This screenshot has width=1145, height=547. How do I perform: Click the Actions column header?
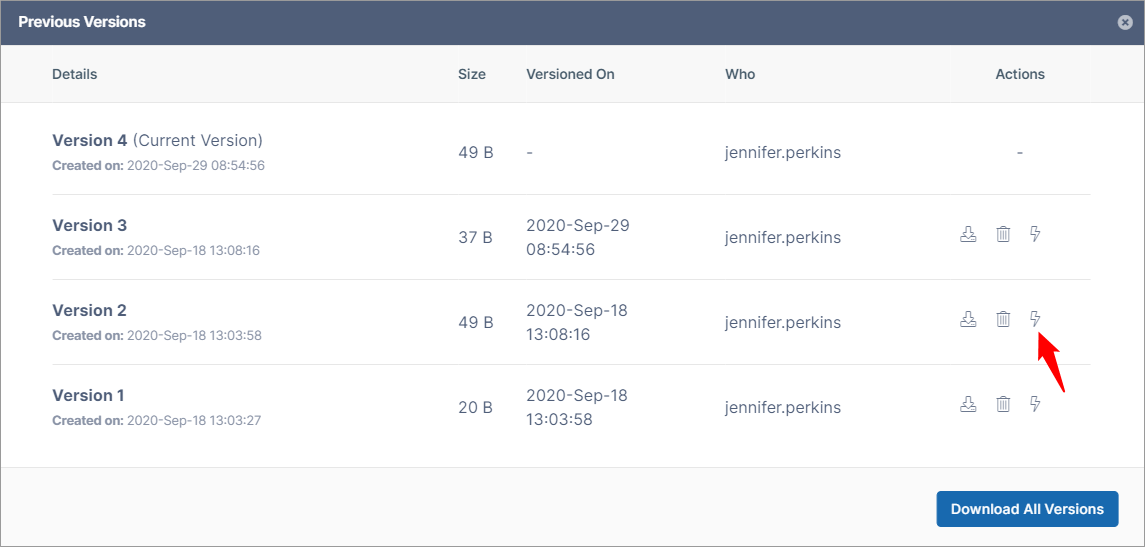1020,74
